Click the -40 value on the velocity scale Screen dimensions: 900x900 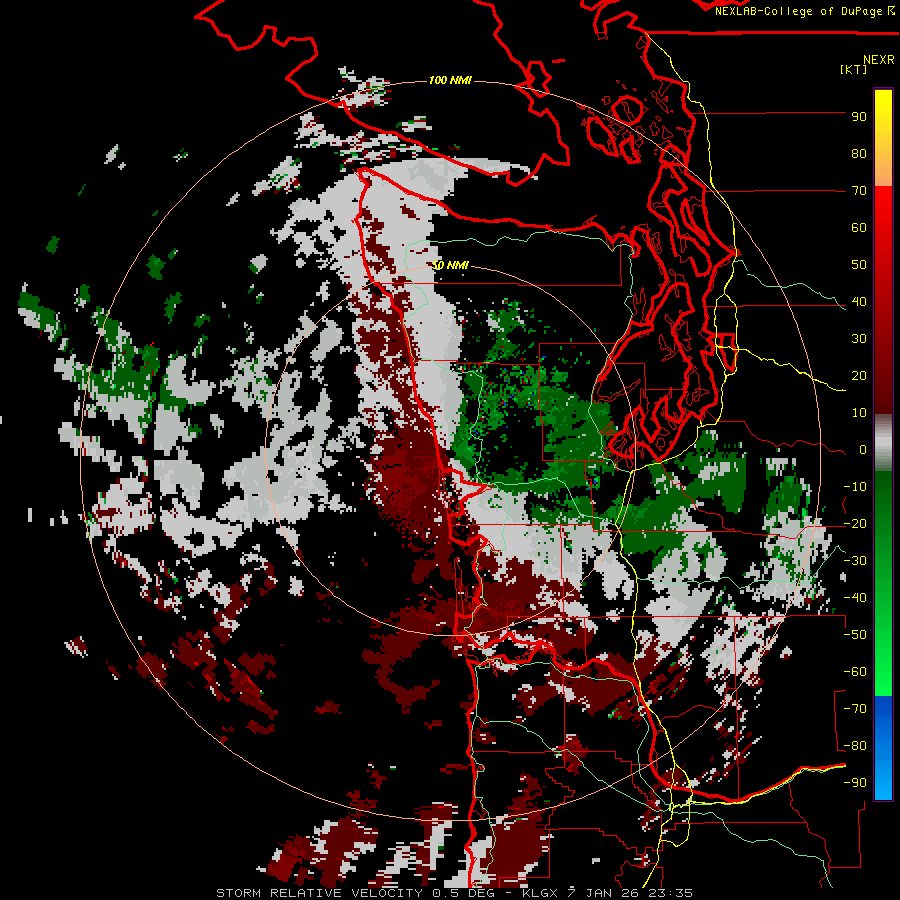[855, 598]
